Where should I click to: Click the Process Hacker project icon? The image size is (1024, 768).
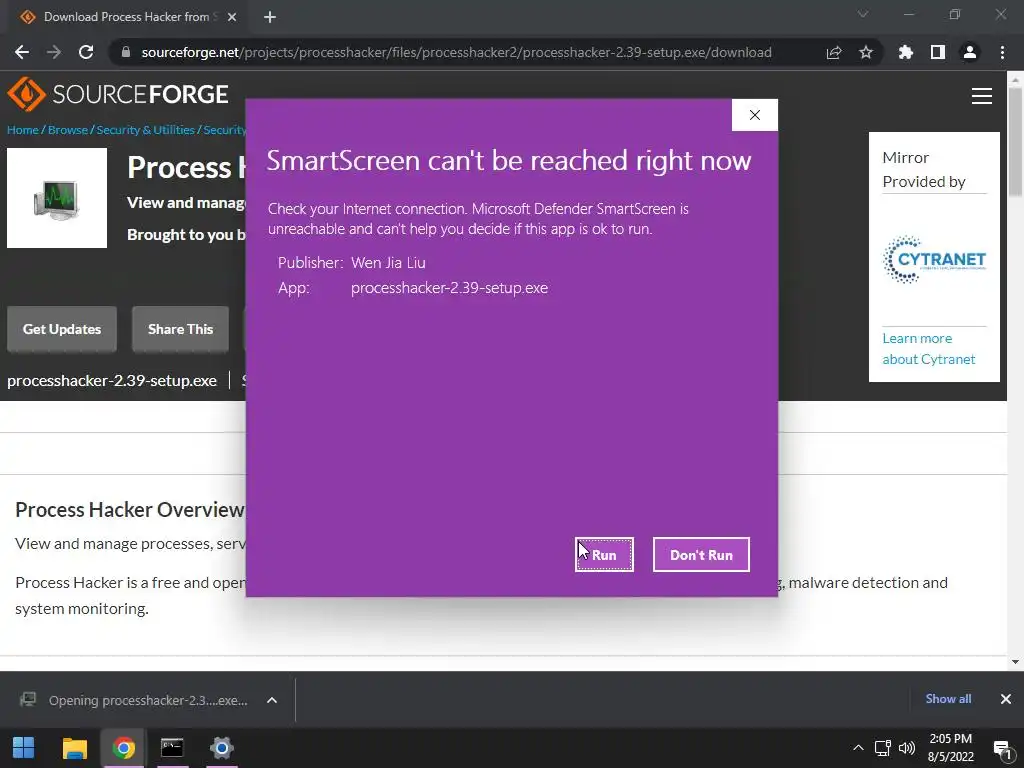57,198
